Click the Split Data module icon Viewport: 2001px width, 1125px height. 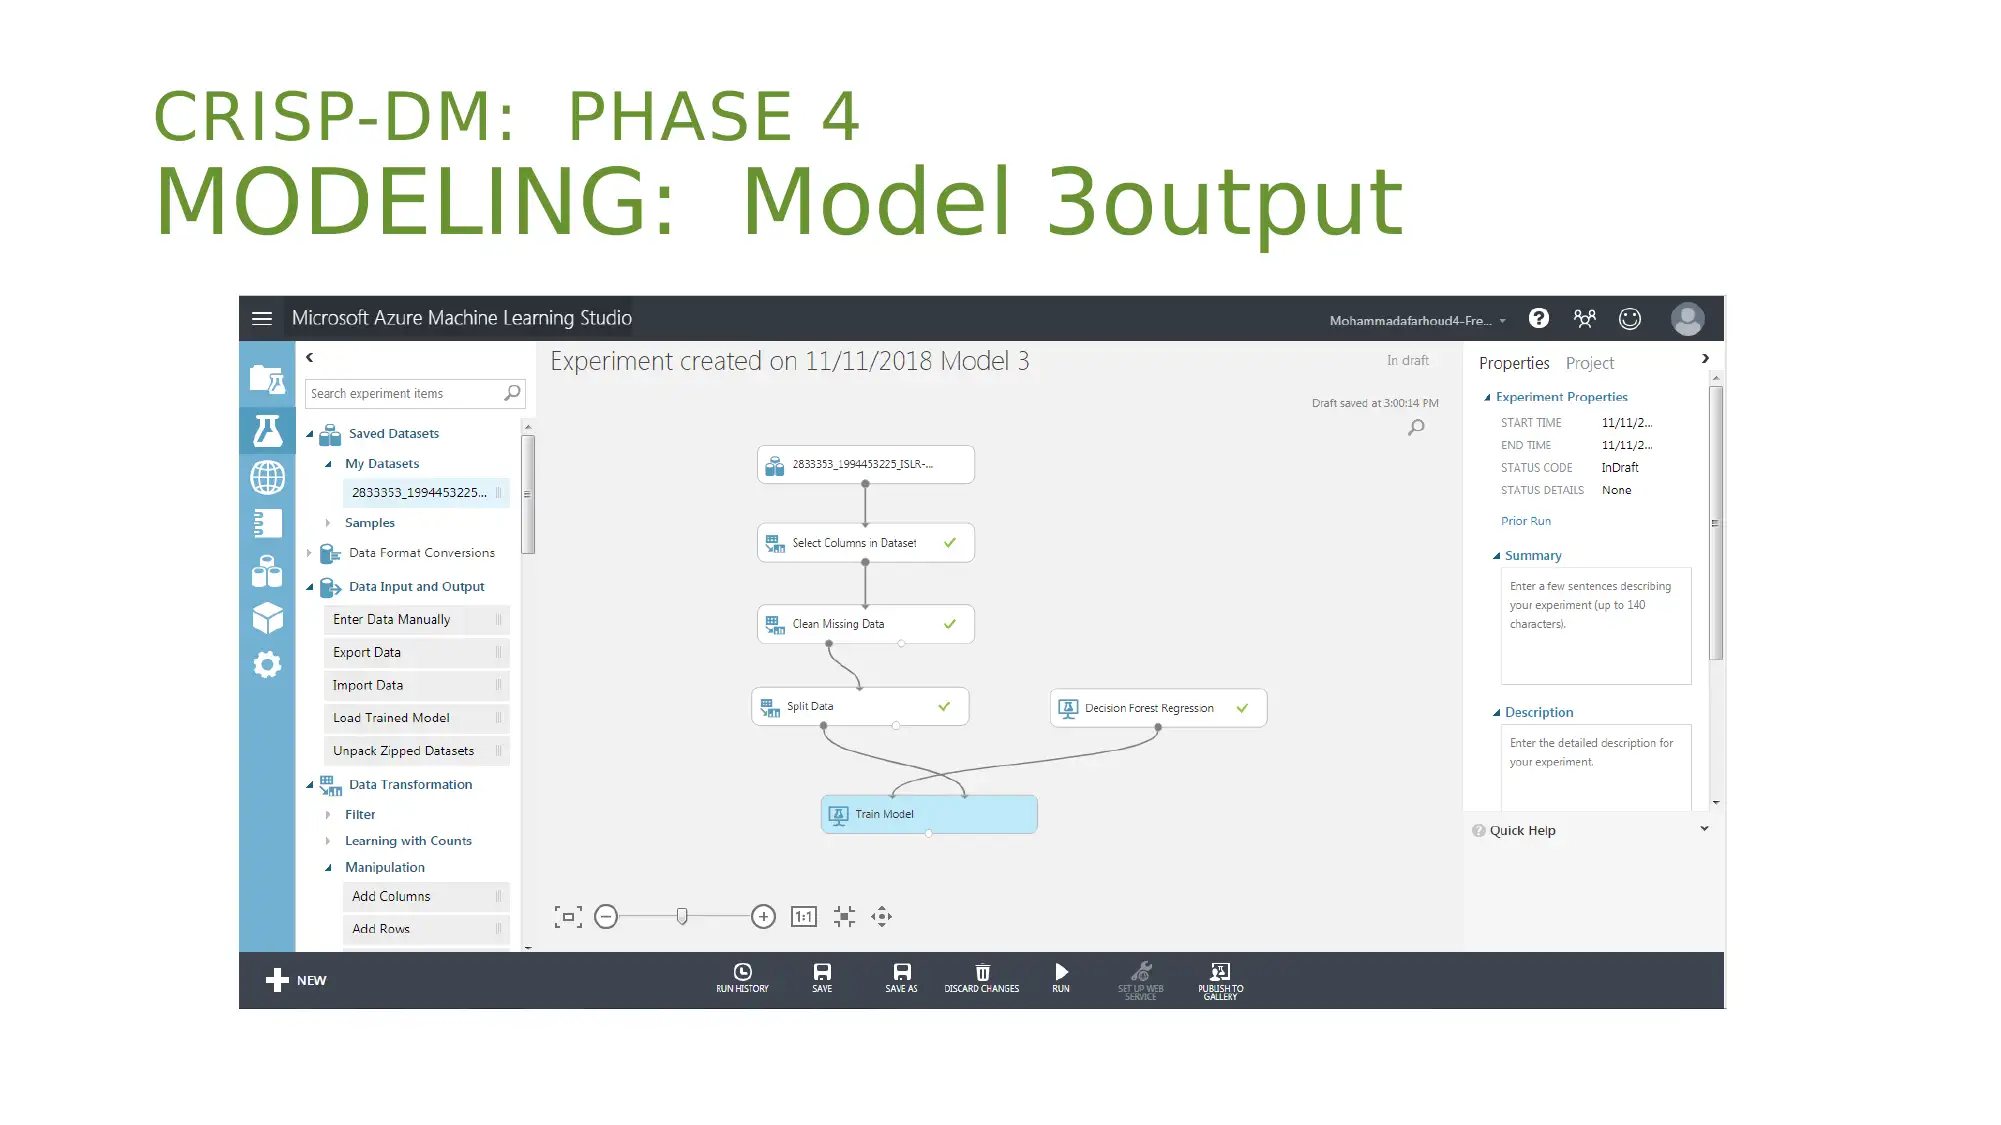click(771, 706)
